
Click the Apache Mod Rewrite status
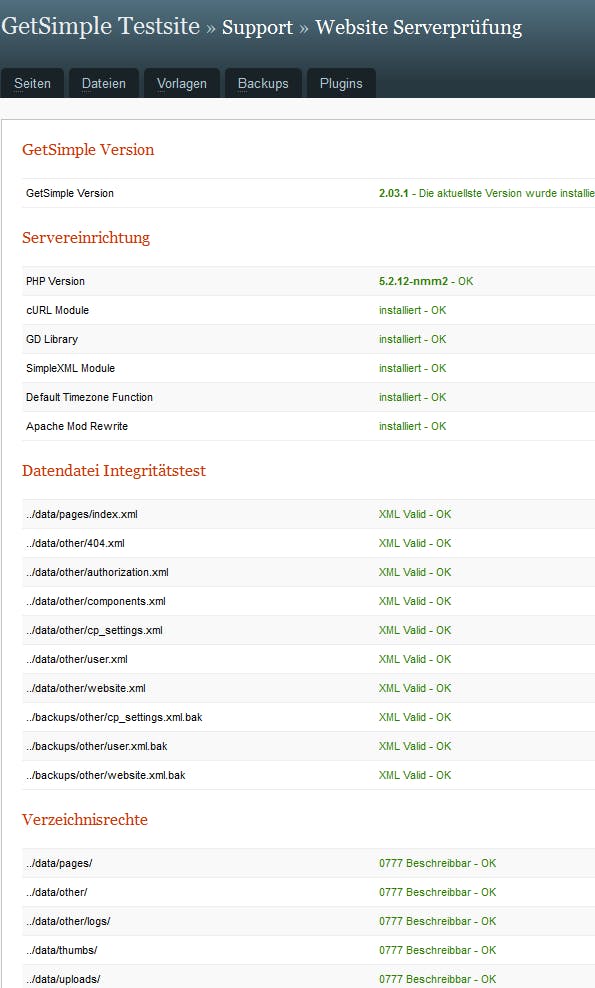(x=412, y=427)
